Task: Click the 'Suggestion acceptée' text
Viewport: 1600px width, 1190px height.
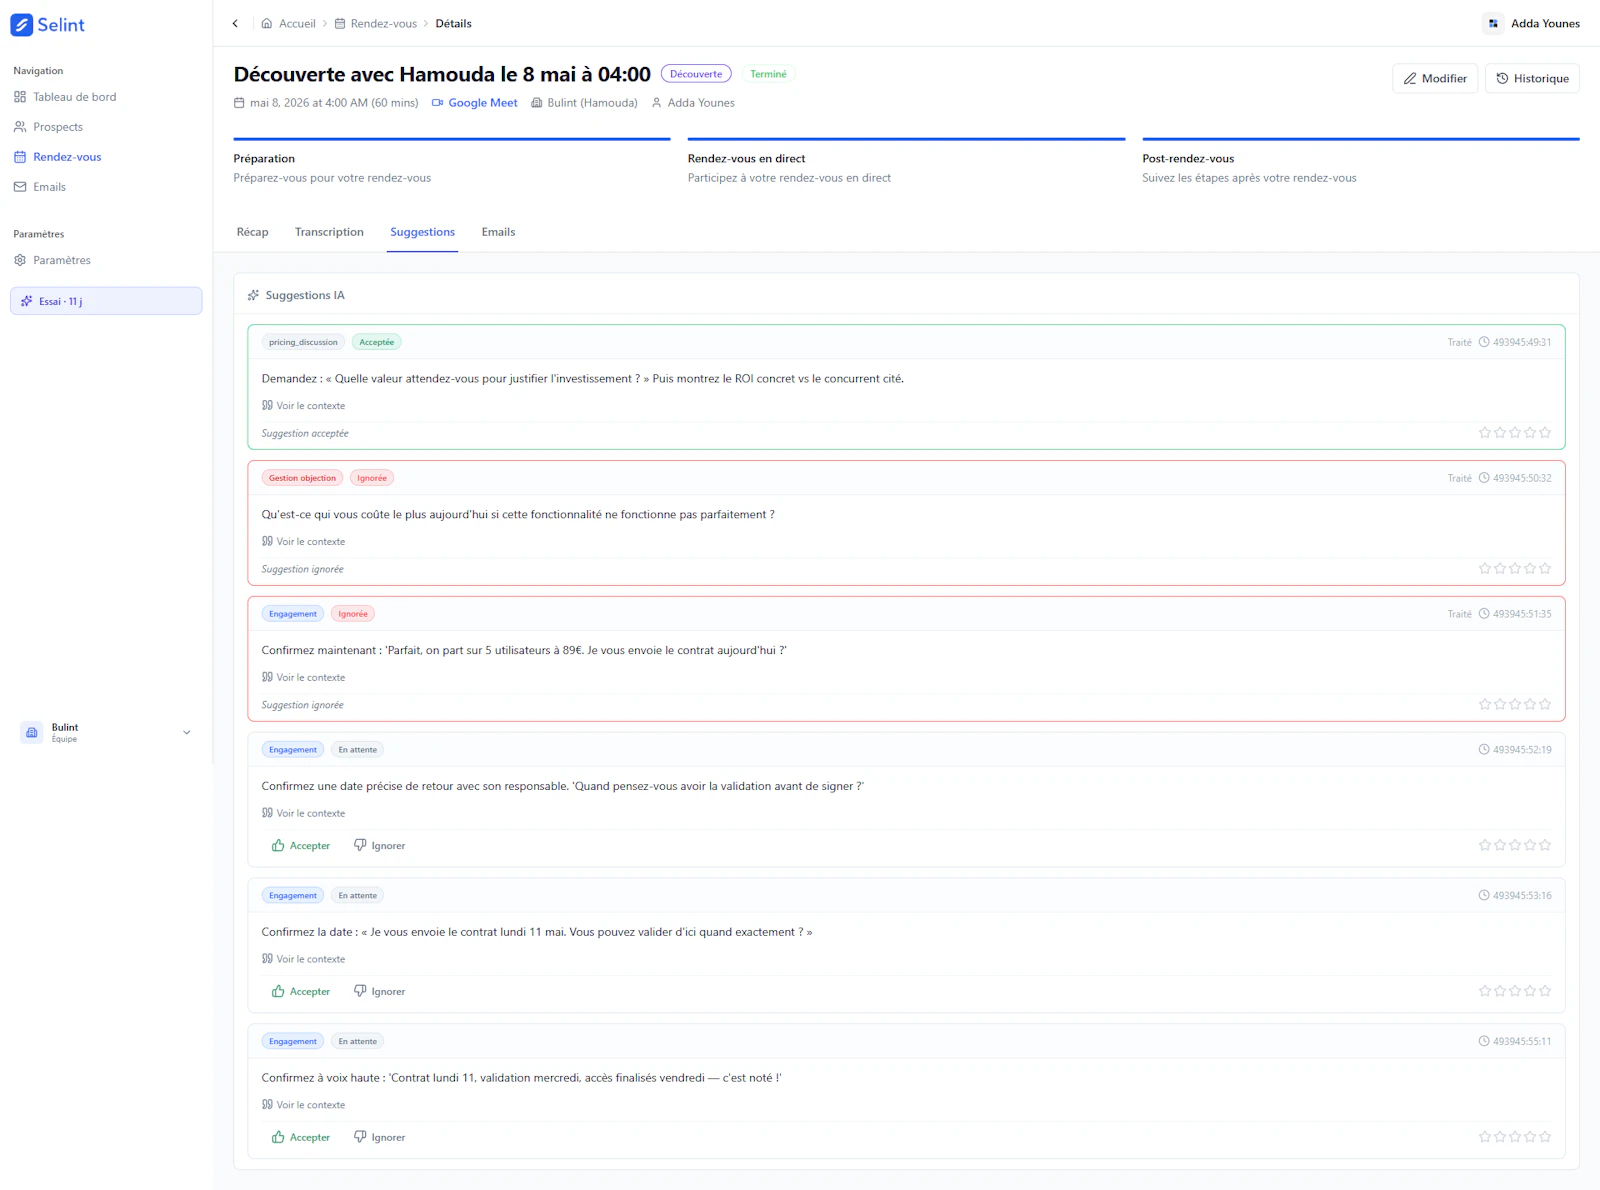Action: click(x=305, y=433)
